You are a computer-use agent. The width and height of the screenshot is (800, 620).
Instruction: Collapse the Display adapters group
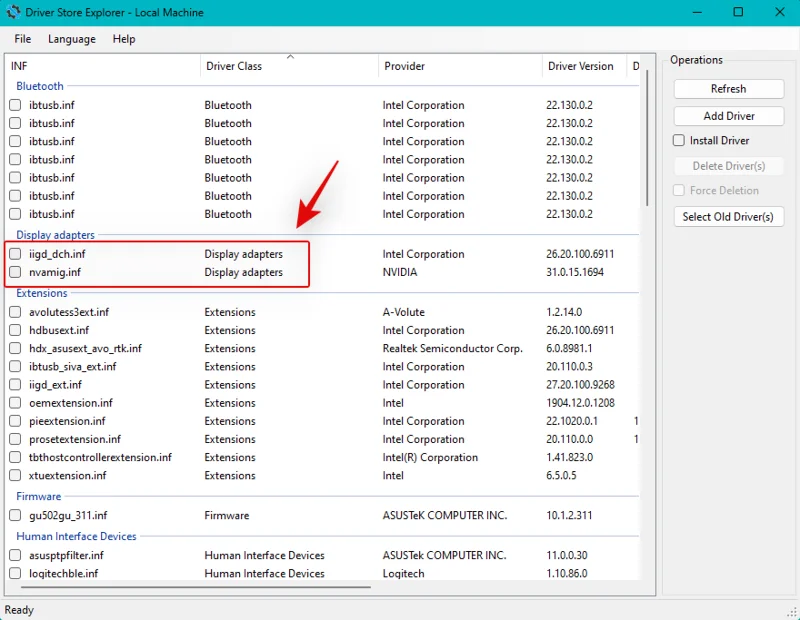[x=54, y=235]
